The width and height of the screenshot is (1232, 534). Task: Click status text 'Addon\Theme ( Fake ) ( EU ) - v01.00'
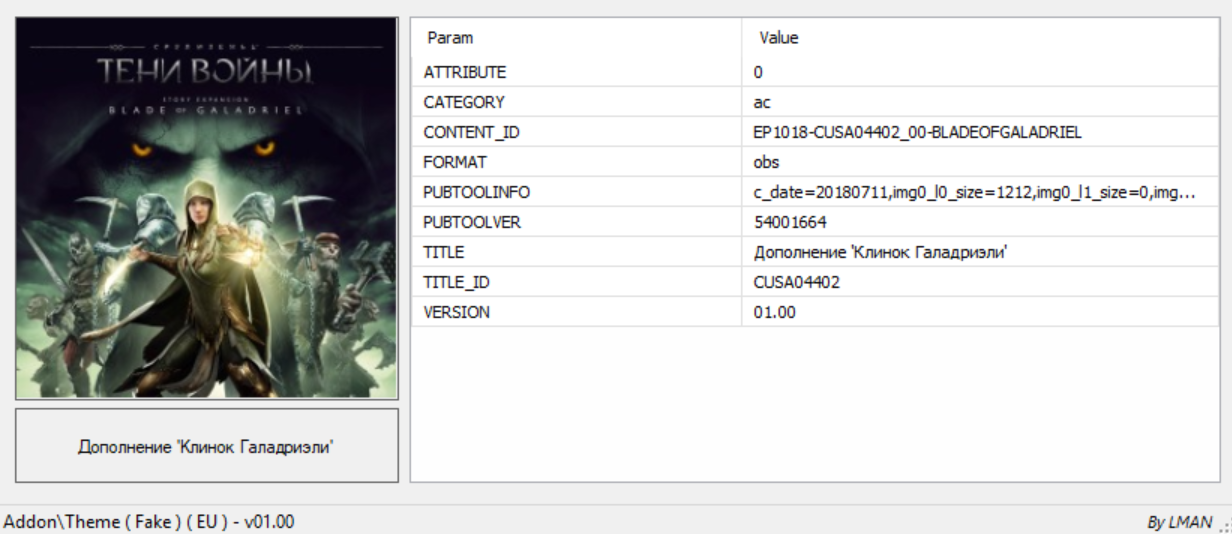click(149, 522)
